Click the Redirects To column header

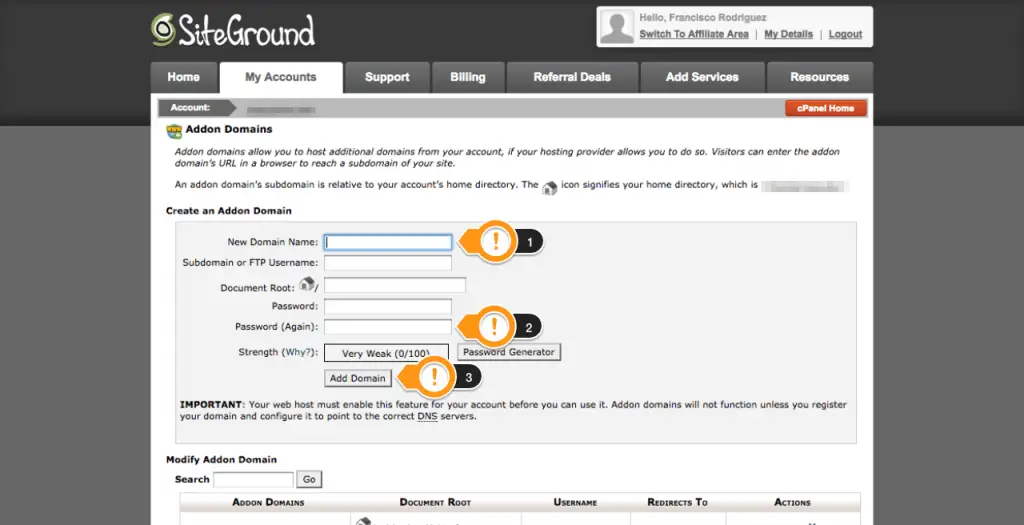677,502
